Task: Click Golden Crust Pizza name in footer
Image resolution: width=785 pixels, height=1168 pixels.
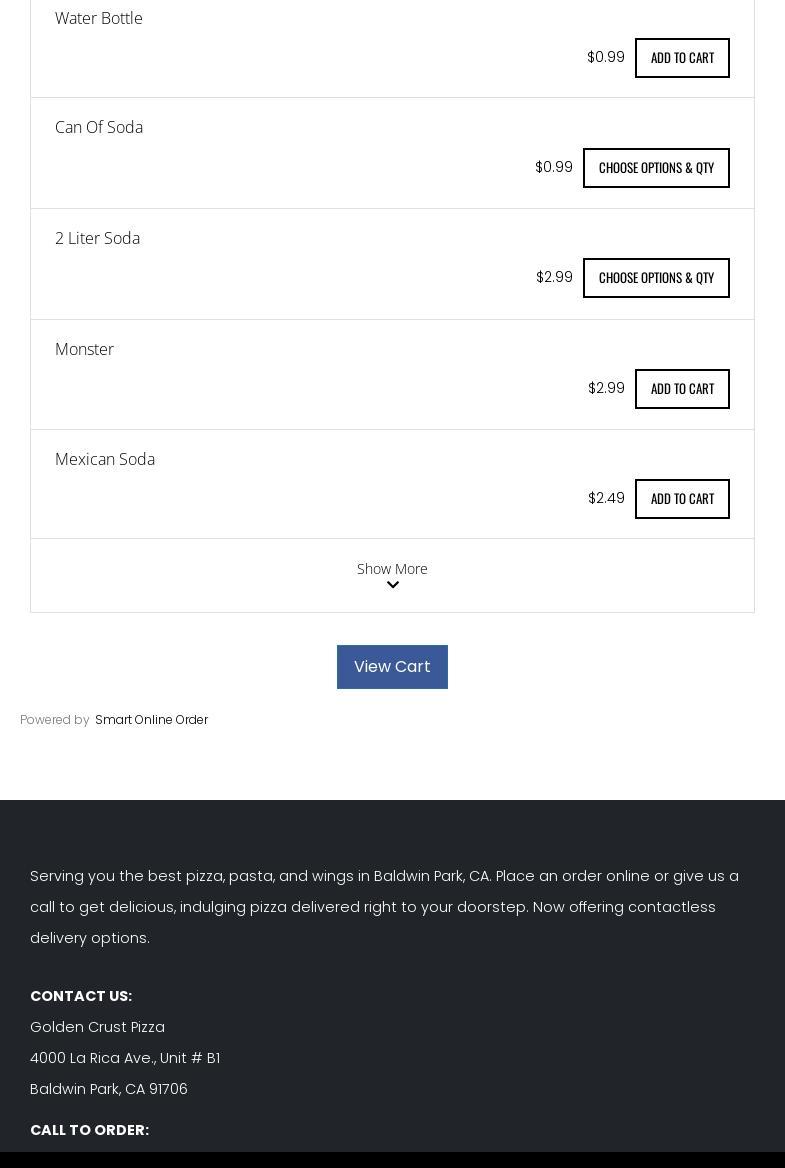Action: pyautogui.click(x=97, y=1027)
